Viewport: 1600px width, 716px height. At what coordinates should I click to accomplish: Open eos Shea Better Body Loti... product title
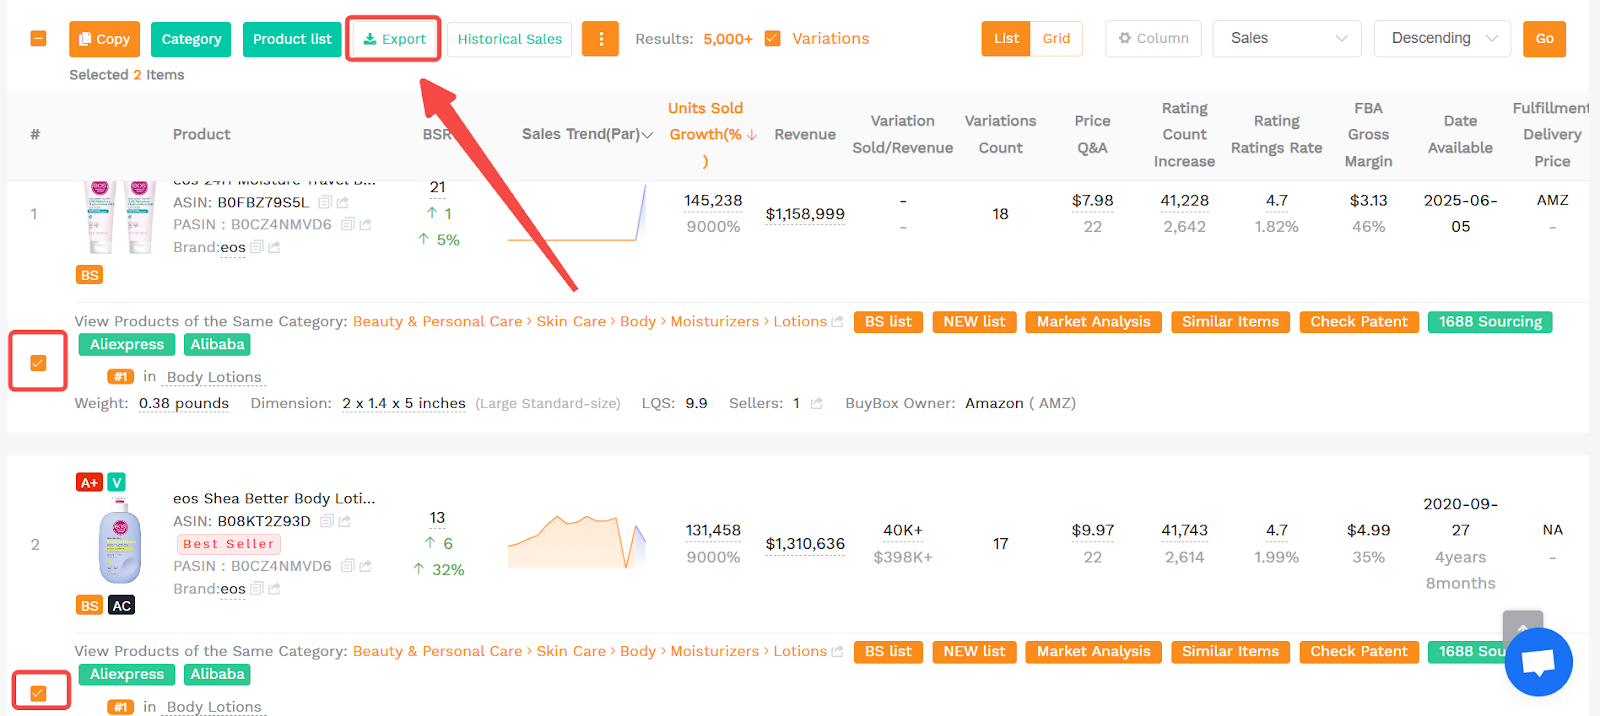(274, 498)
